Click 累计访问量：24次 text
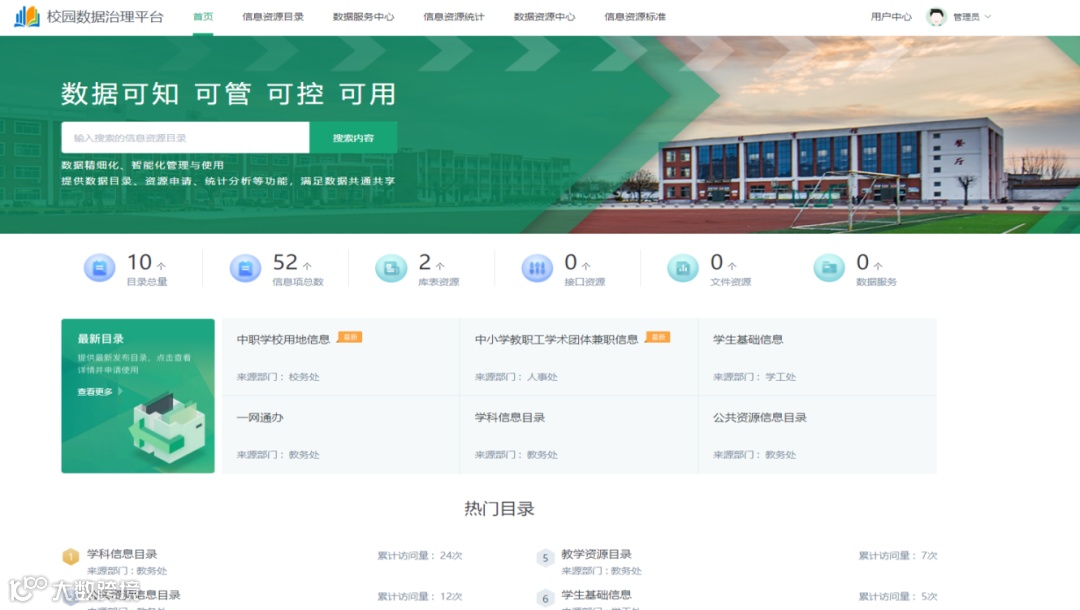The width and height of the screenshot is (1080, 610). (419, 556)
